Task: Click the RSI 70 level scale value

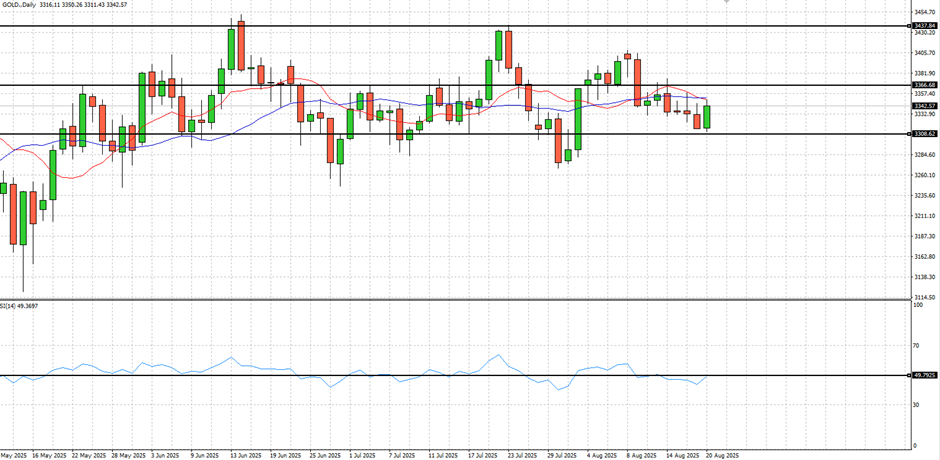Action: [917, 346]
